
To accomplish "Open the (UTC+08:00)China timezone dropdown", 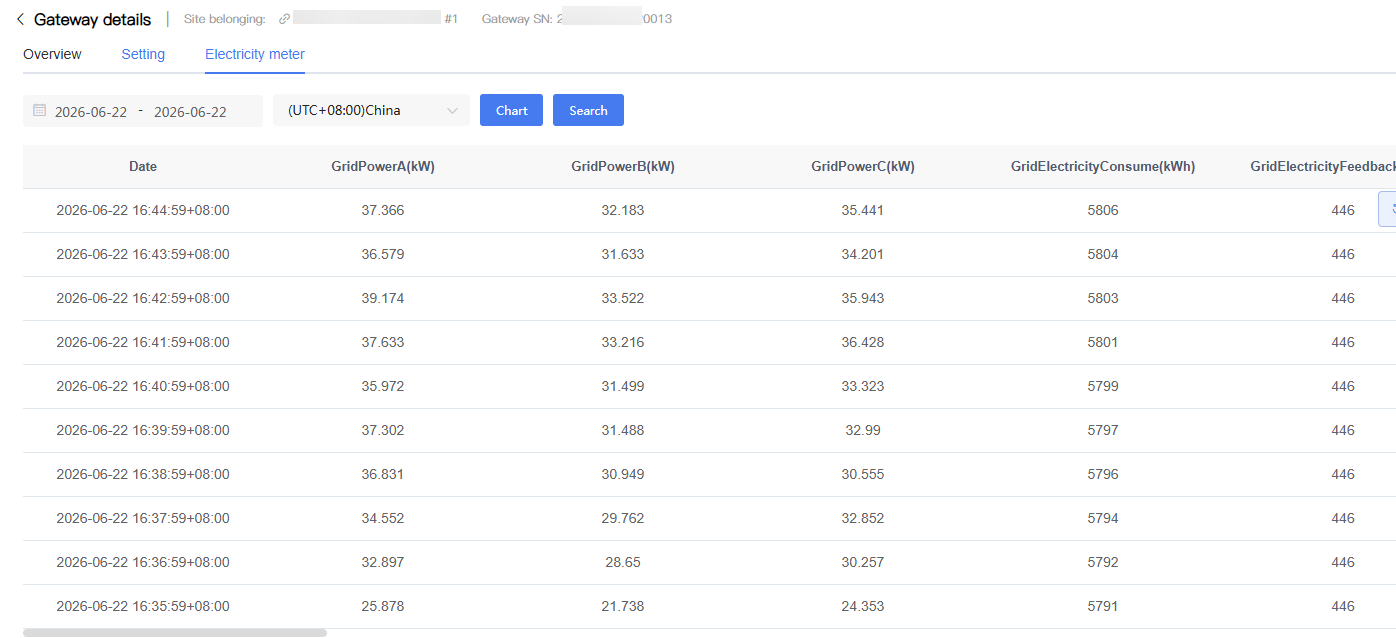I will tap(371, 110).
